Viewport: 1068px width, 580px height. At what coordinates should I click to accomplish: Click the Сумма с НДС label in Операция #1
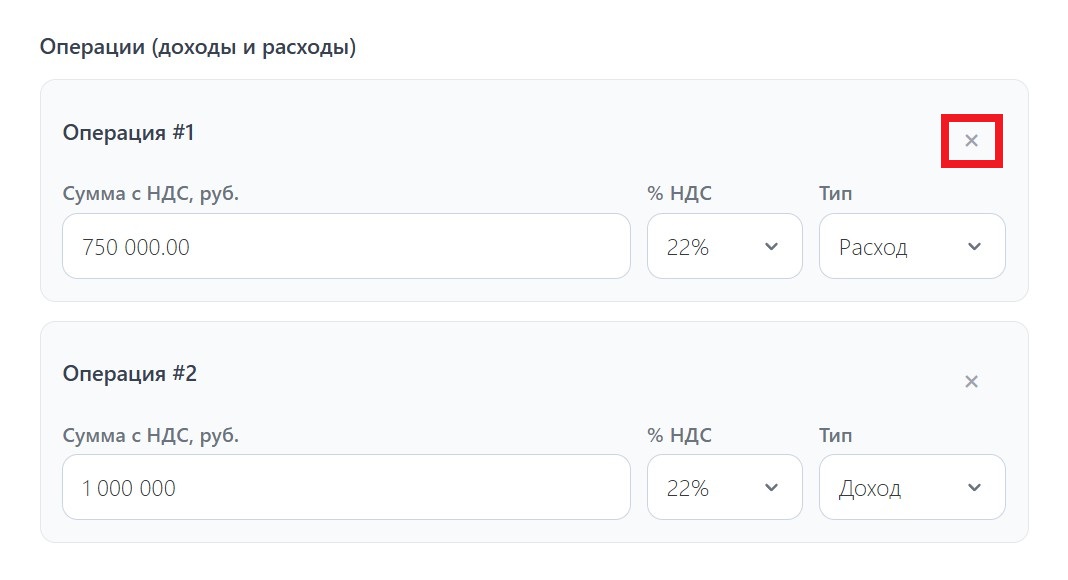(152, 193)
